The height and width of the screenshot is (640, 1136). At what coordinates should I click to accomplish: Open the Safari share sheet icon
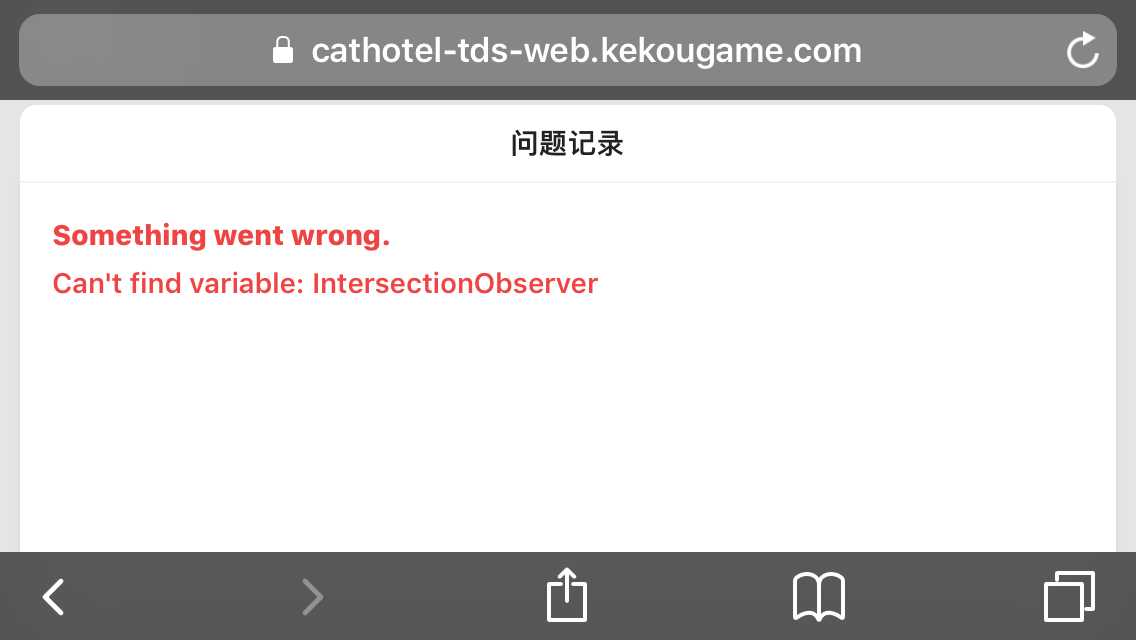[567, 595]
